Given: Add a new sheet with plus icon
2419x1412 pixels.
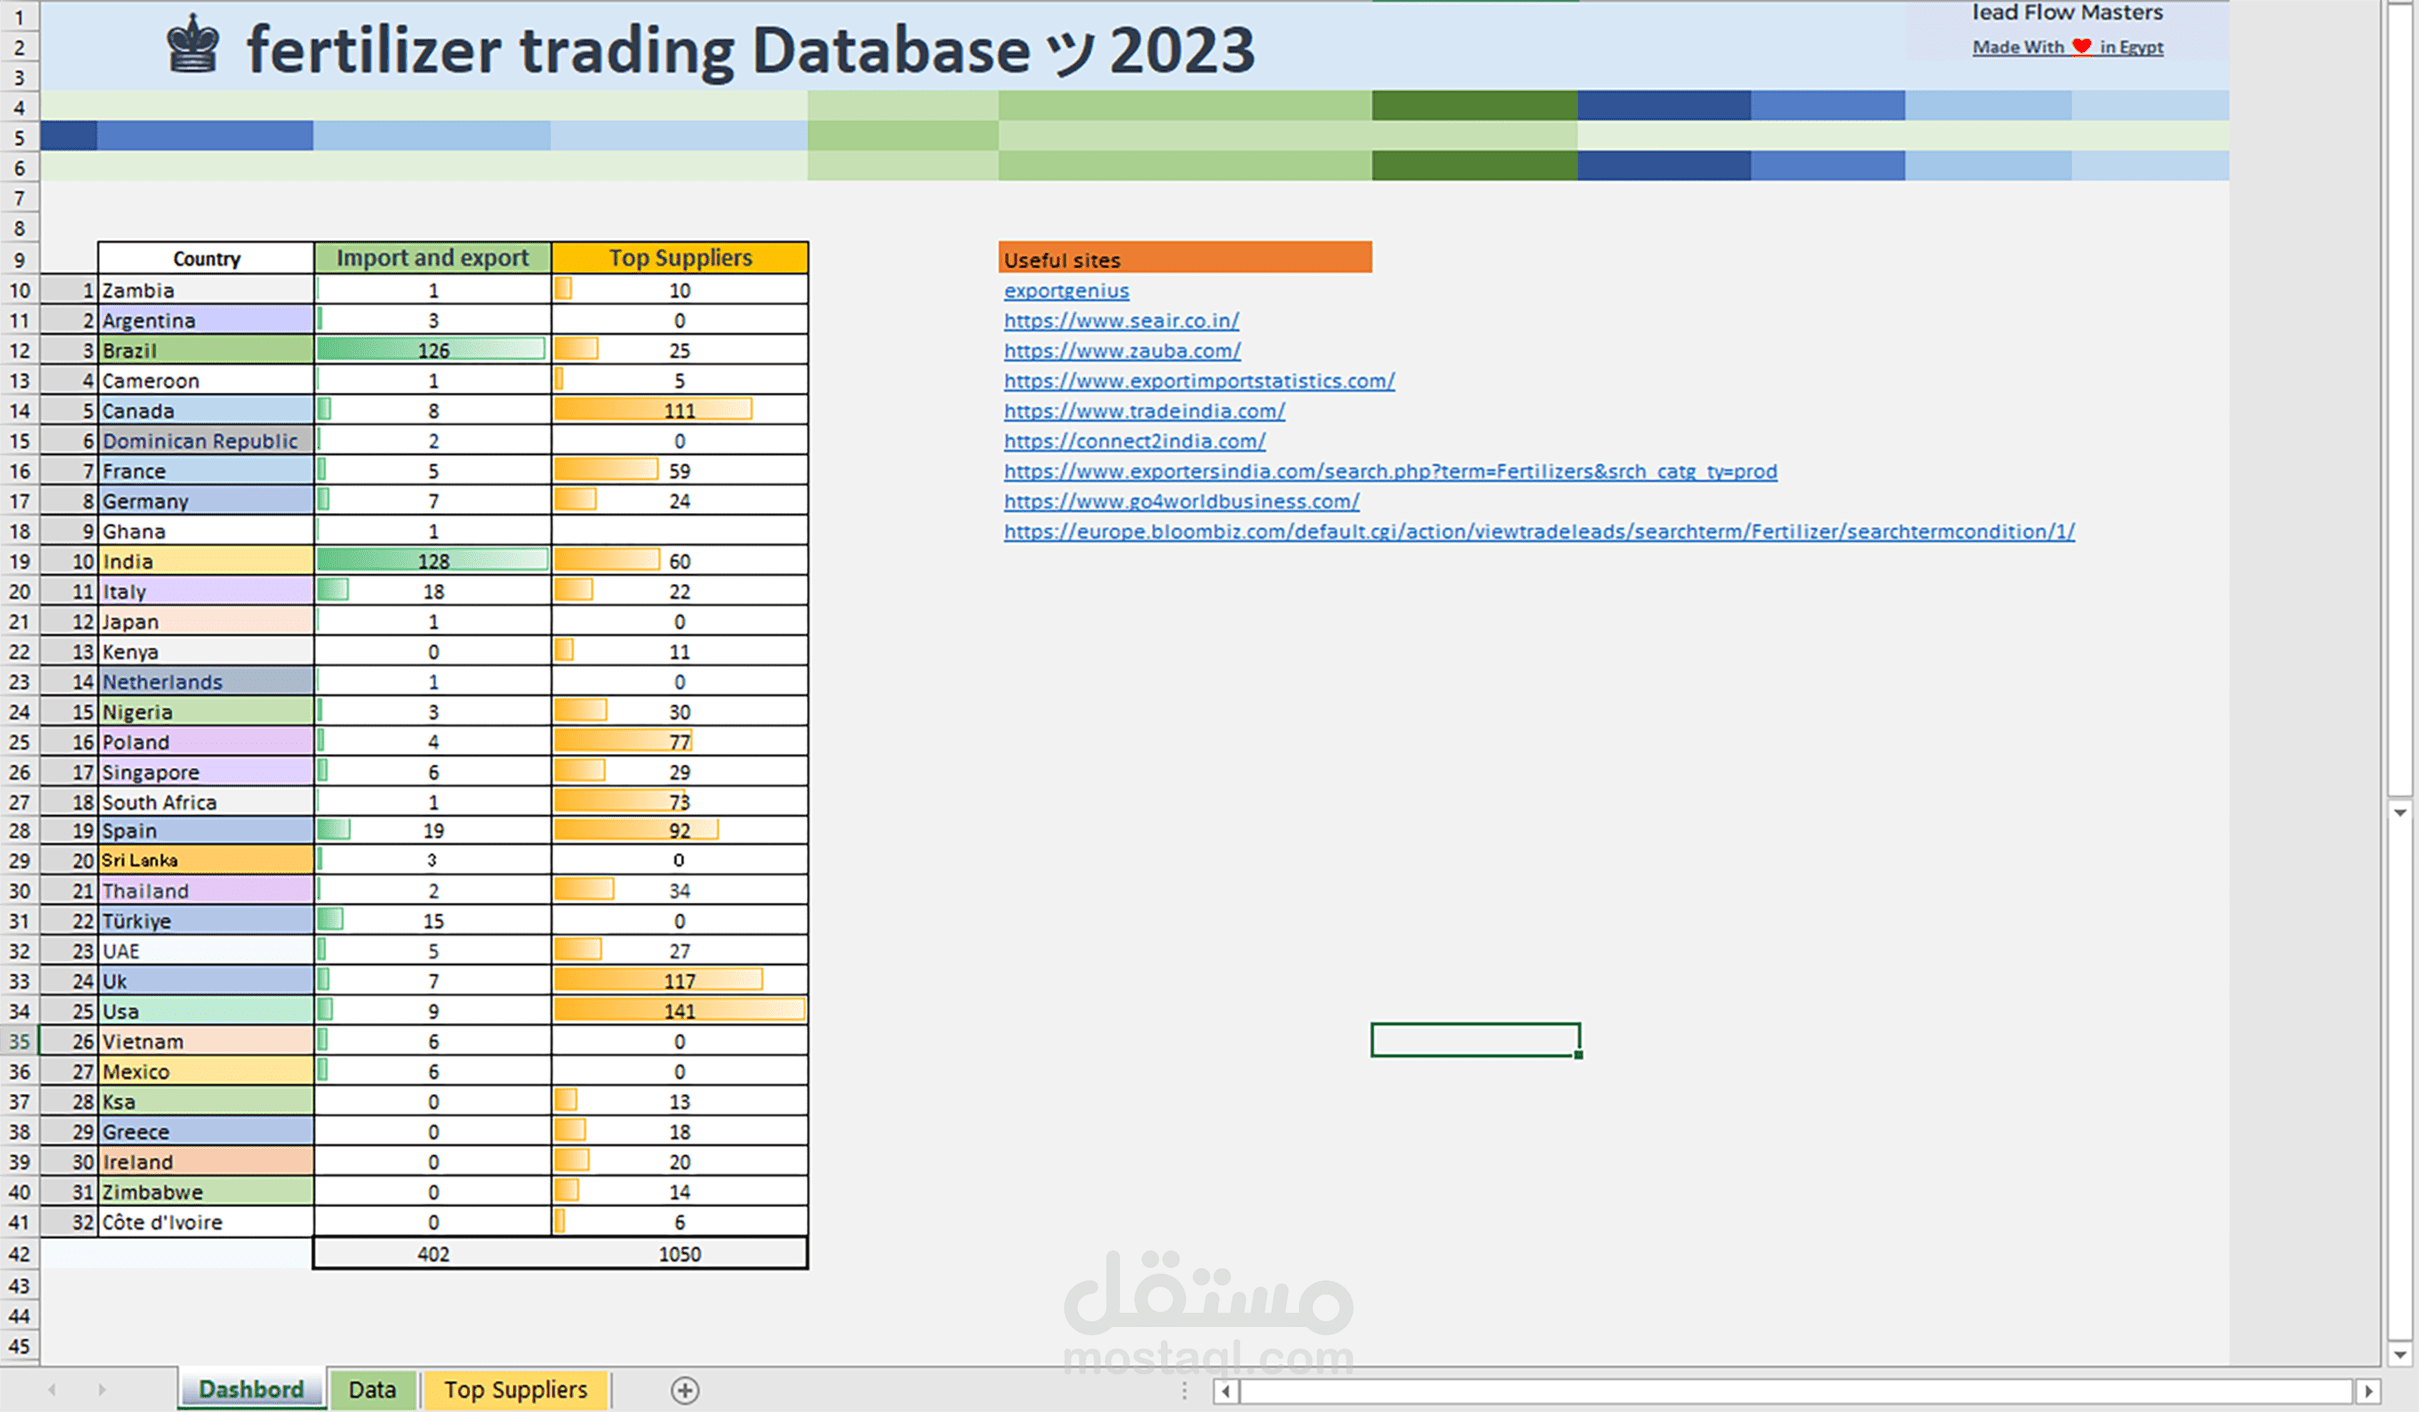Looking at the screenshot, I should (x=684, y=1390).
